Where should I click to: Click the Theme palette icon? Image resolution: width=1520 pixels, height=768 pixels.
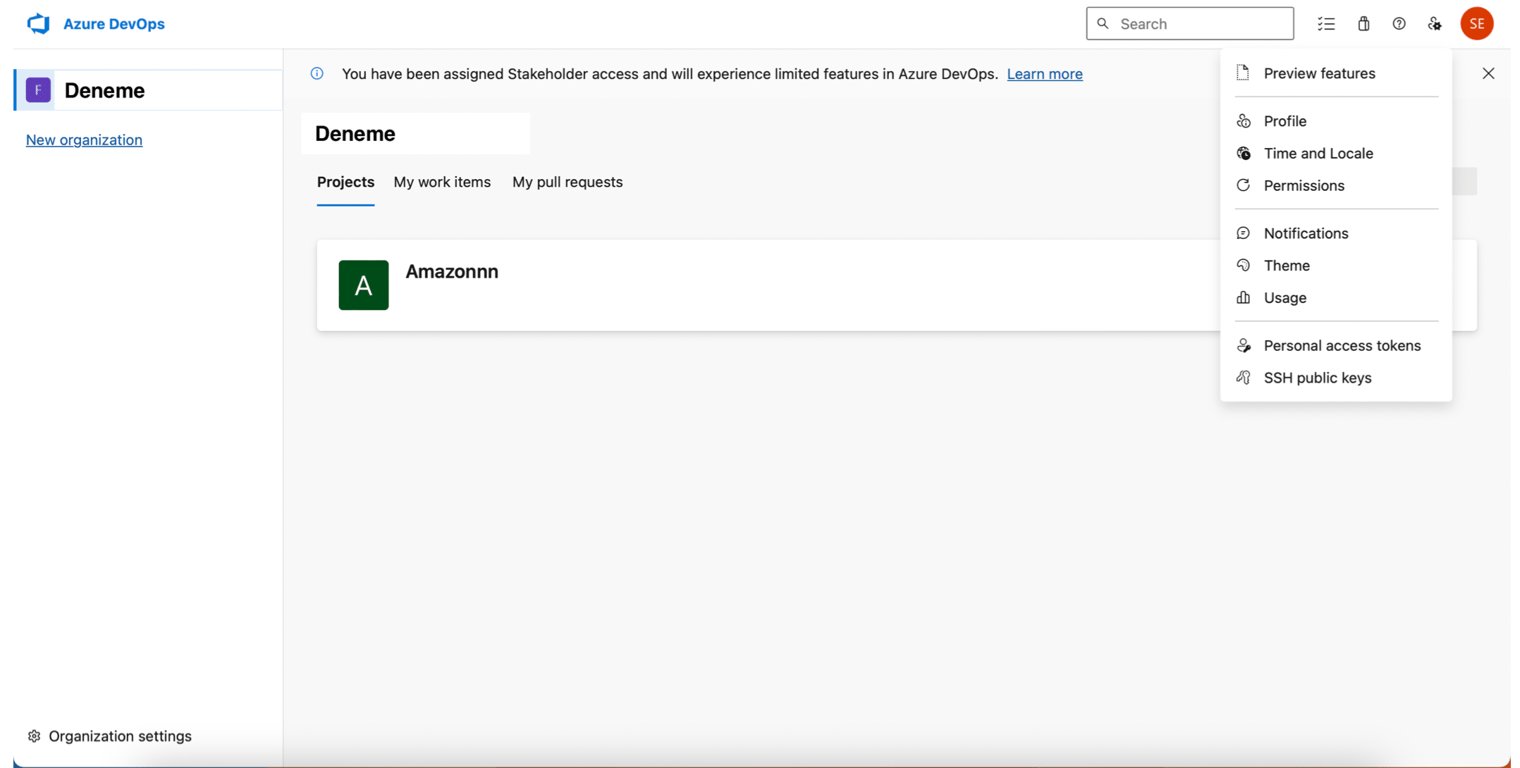pos(1243,265)
